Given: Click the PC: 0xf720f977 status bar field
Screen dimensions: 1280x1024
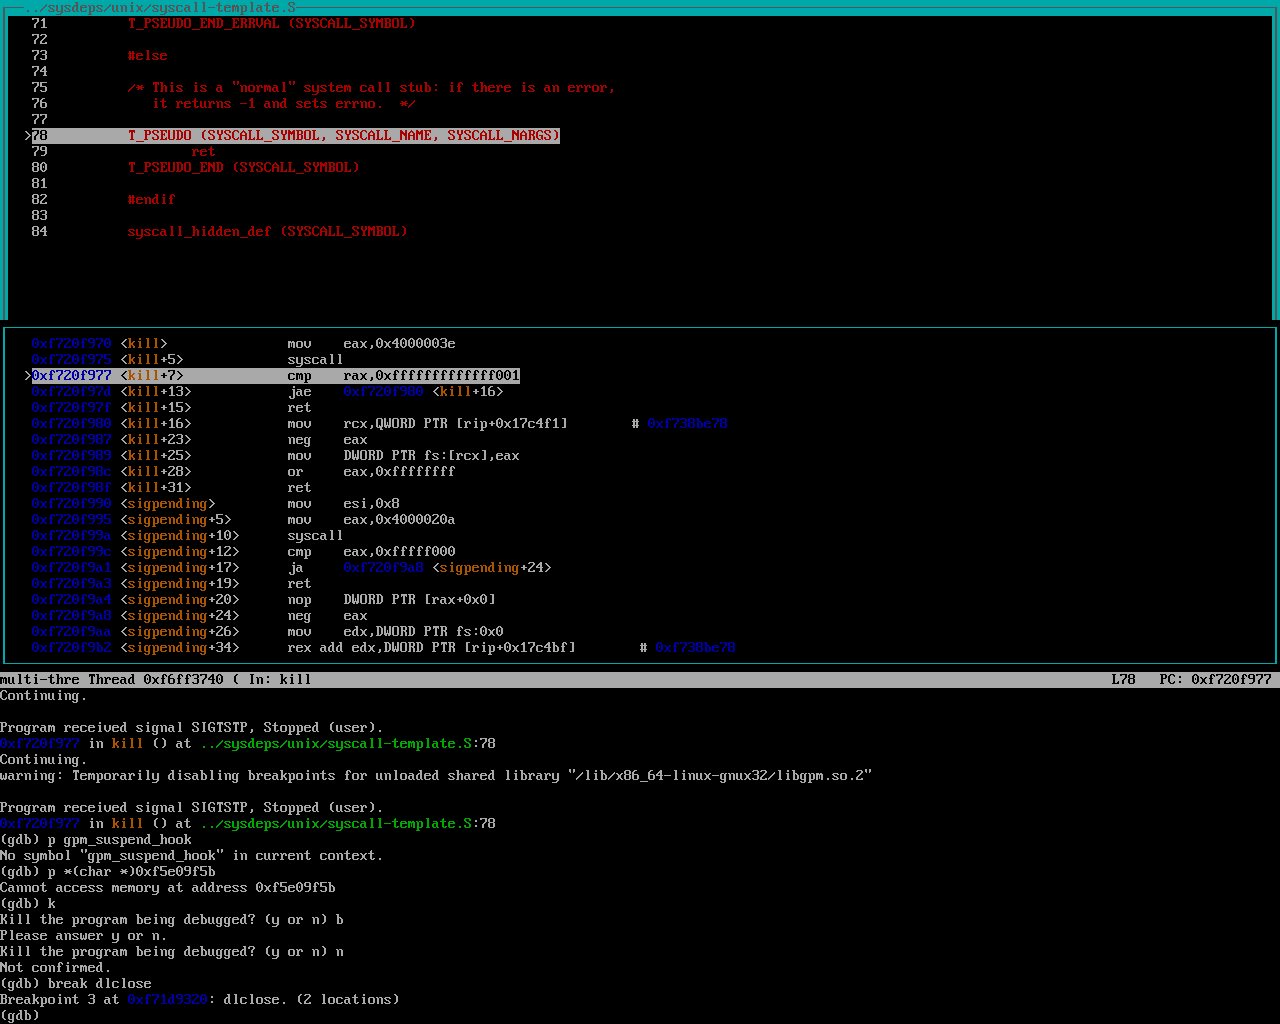Looking at the screenshot, I should click(x=1215, y=679).
